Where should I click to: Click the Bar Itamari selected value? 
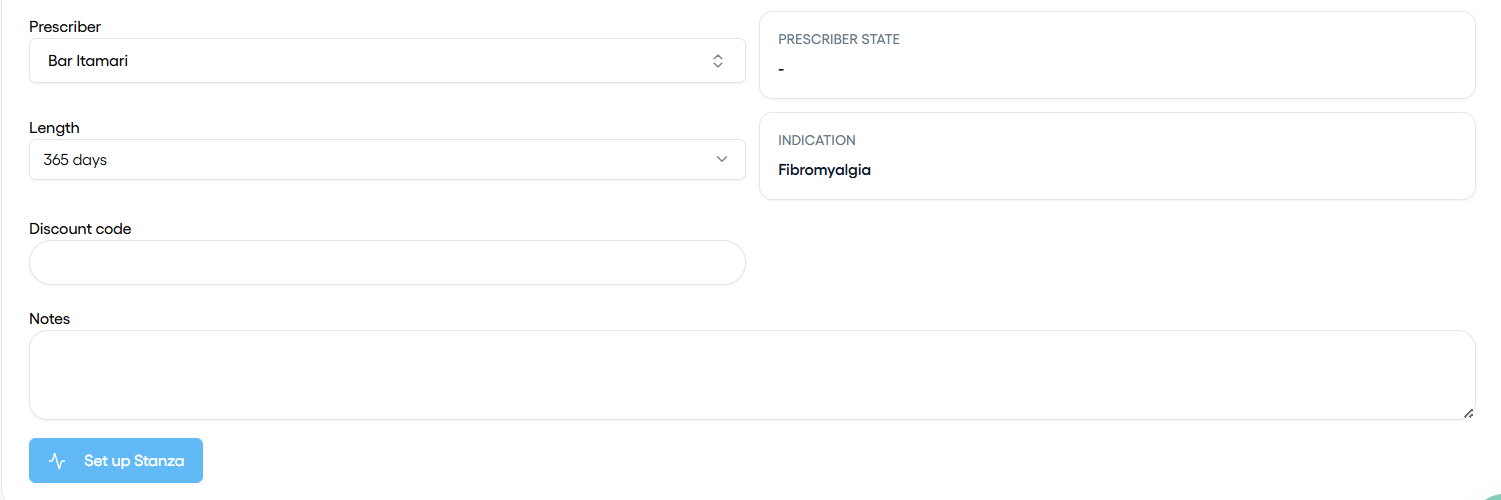pos(88,61)
